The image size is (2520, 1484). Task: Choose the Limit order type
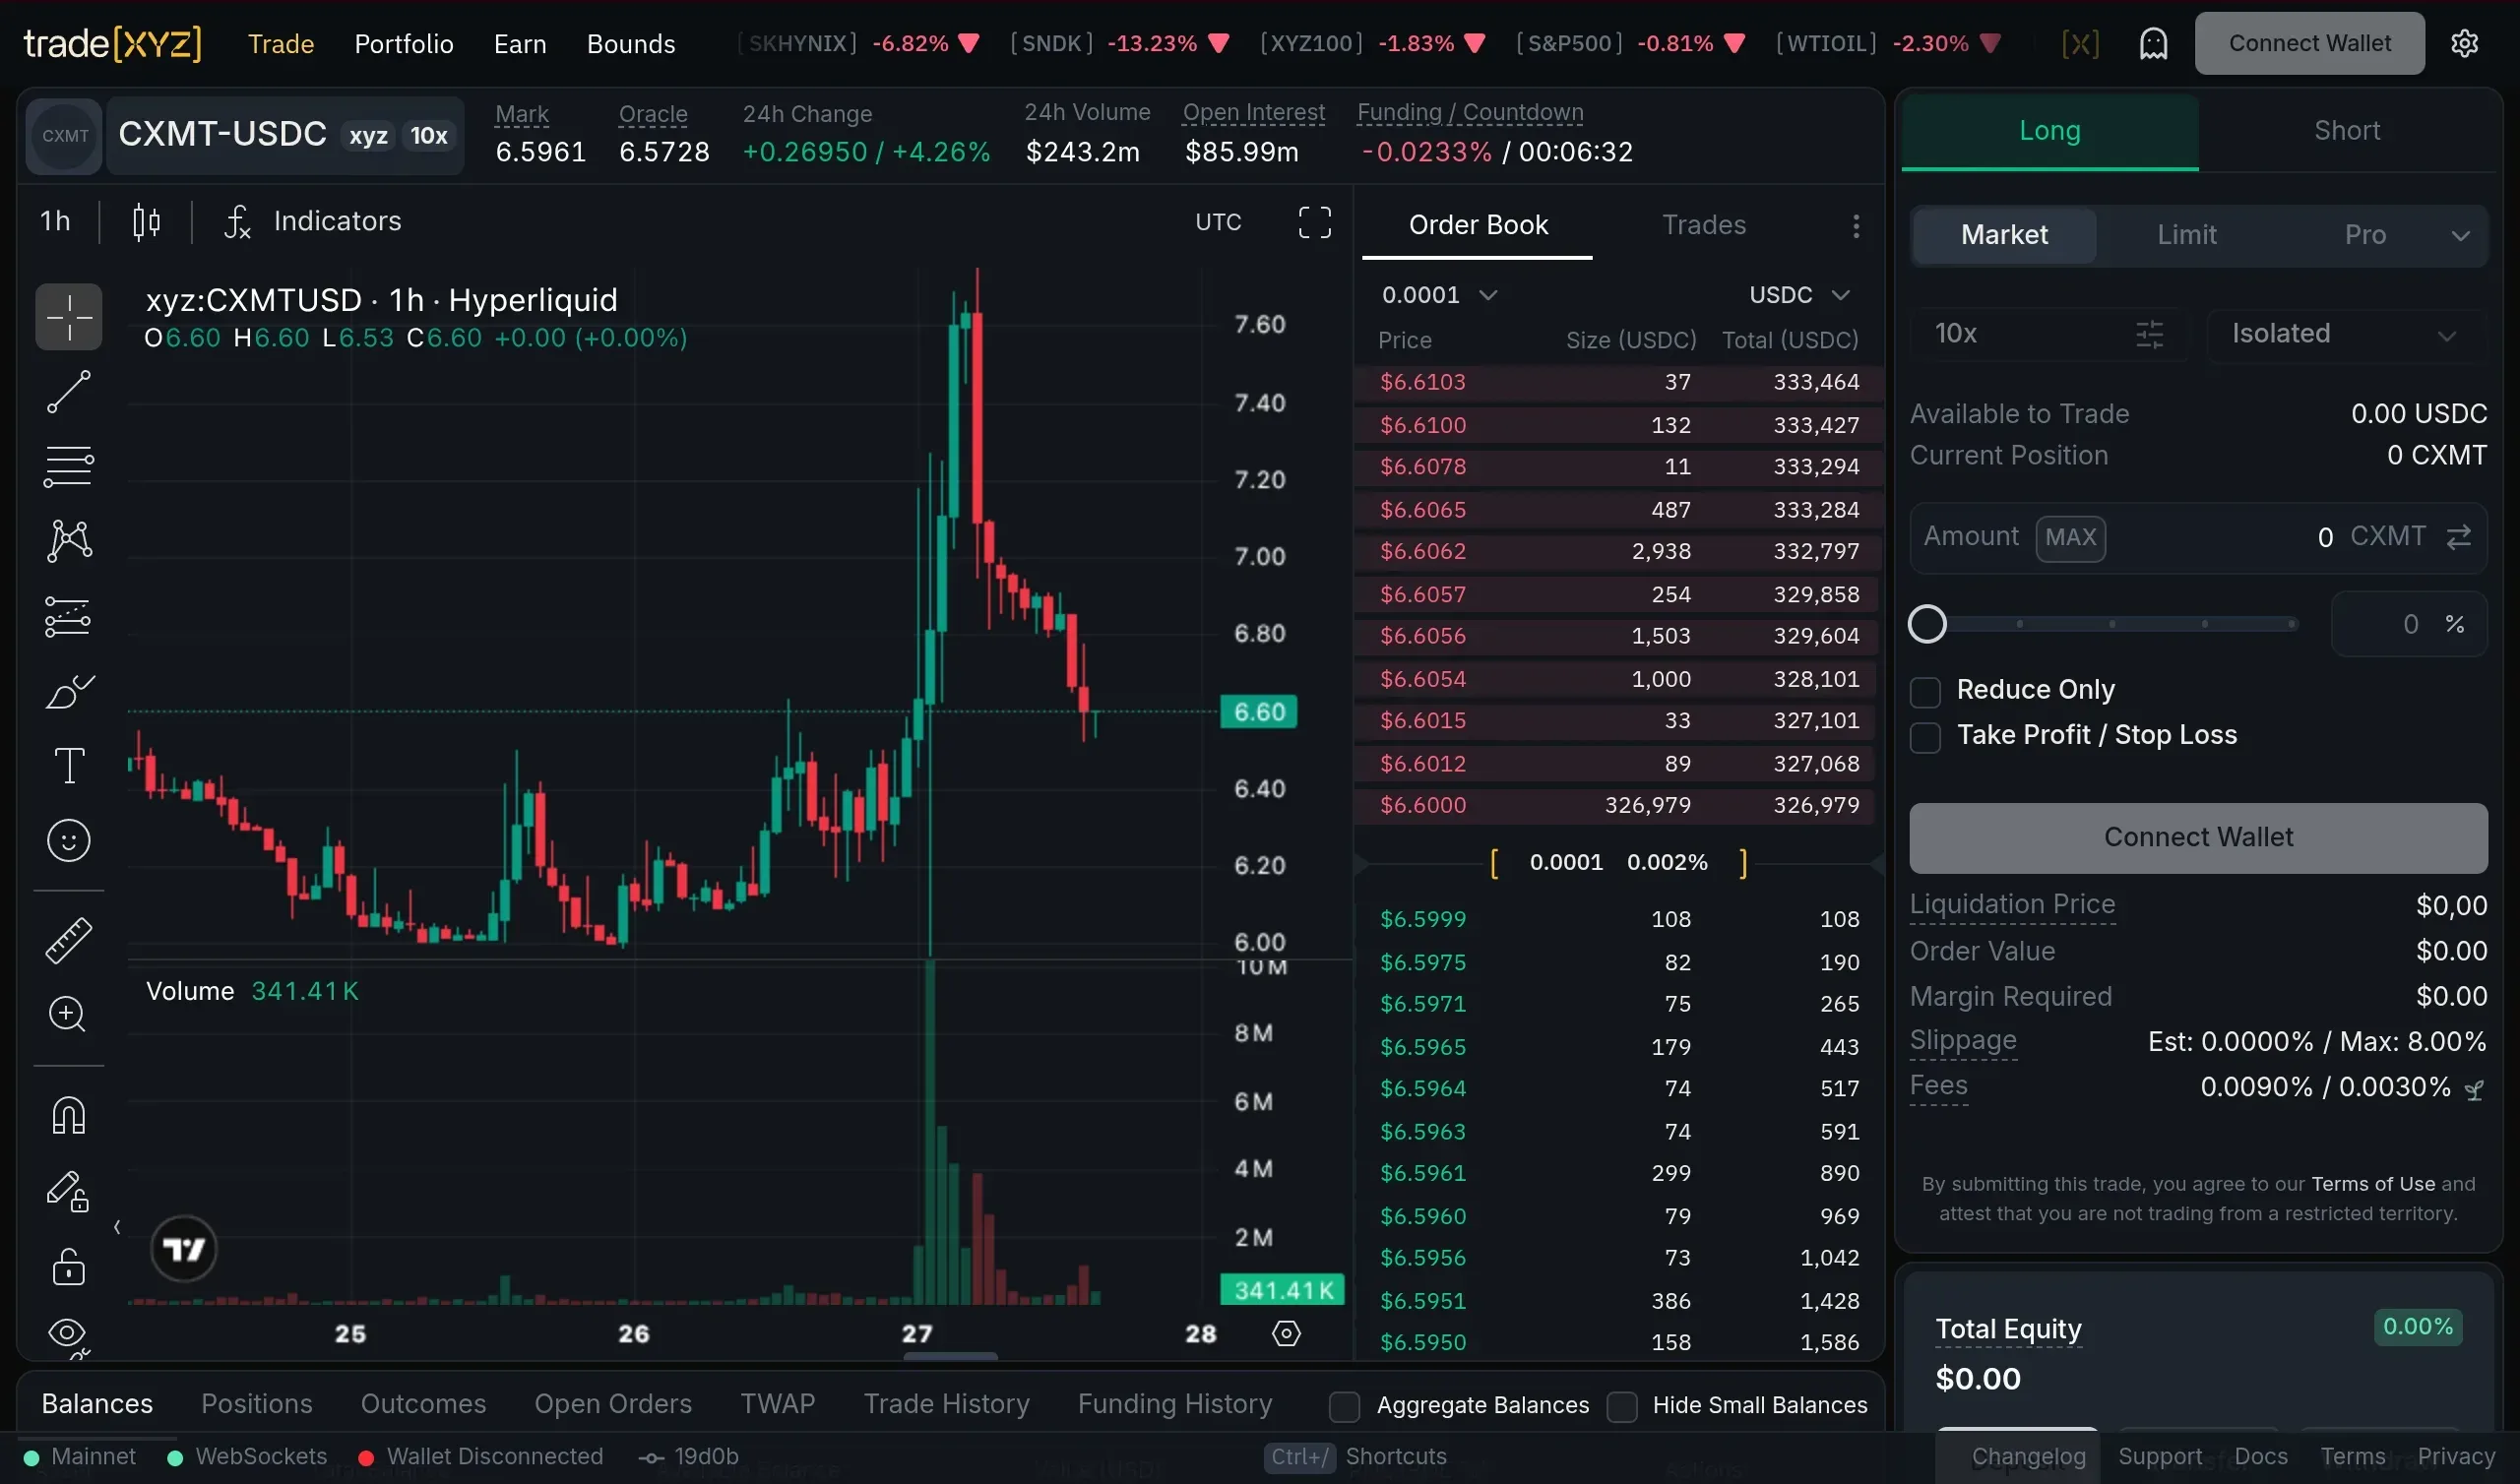point(2186,235)
